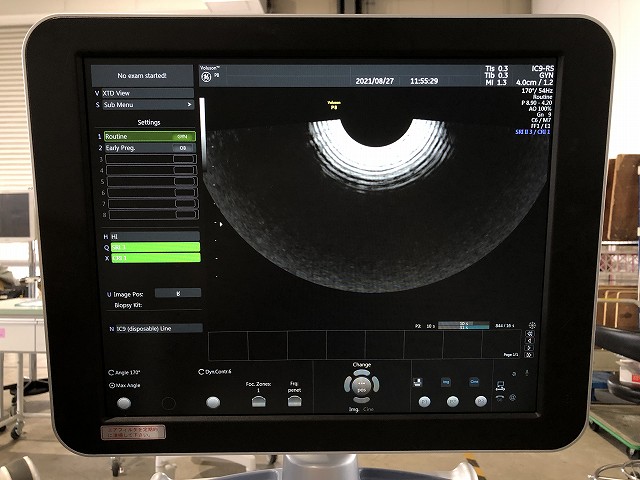The width and height of the screenshot is (640, 480).
Task: Click the Cine save icon above P3
Action: point(474,382)
